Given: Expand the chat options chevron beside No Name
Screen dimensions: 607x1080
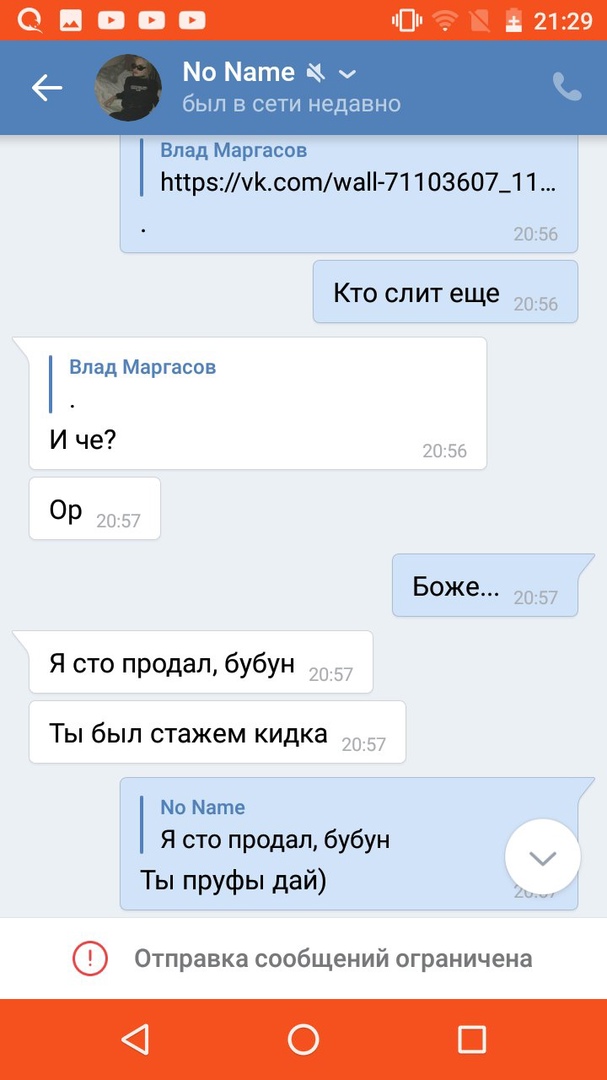Looking at the screenshot, I should point(348,73).
